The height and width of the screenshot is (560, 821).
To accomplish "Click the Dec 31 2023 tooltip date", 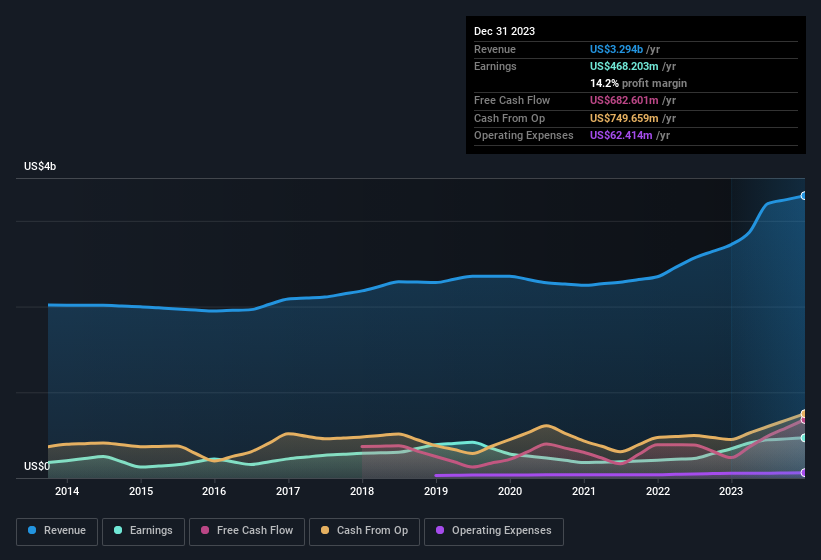I will [504, 31].
